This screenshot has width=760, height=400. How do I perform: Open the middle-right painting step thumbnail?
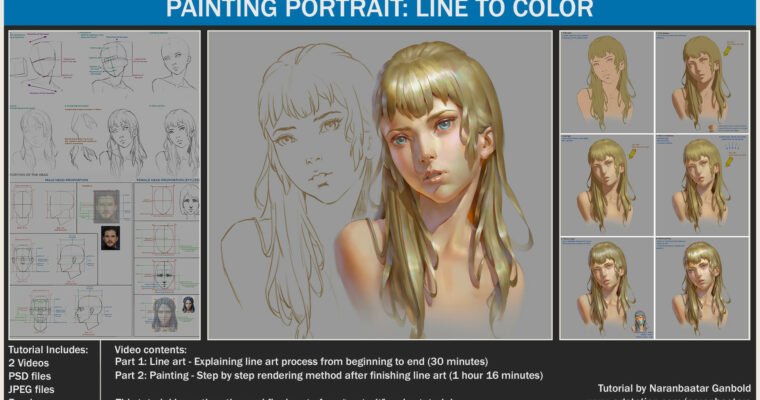point(702,185)
